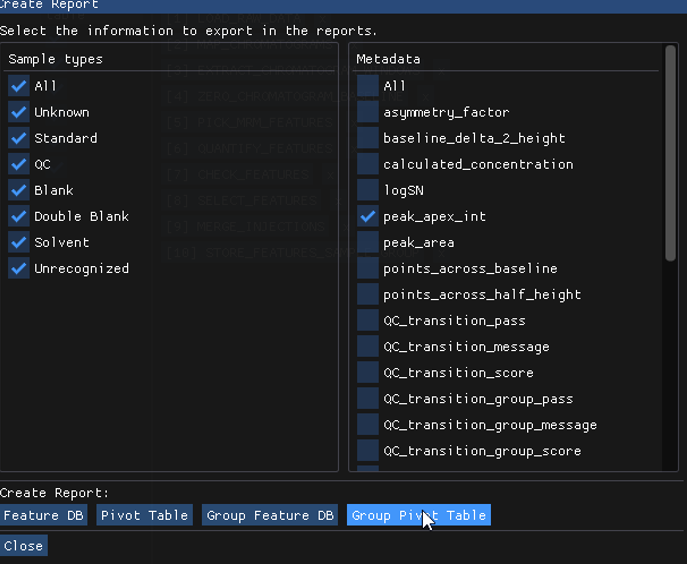Uncheck peak_apex_int metadata

click(x=368, y=216)
